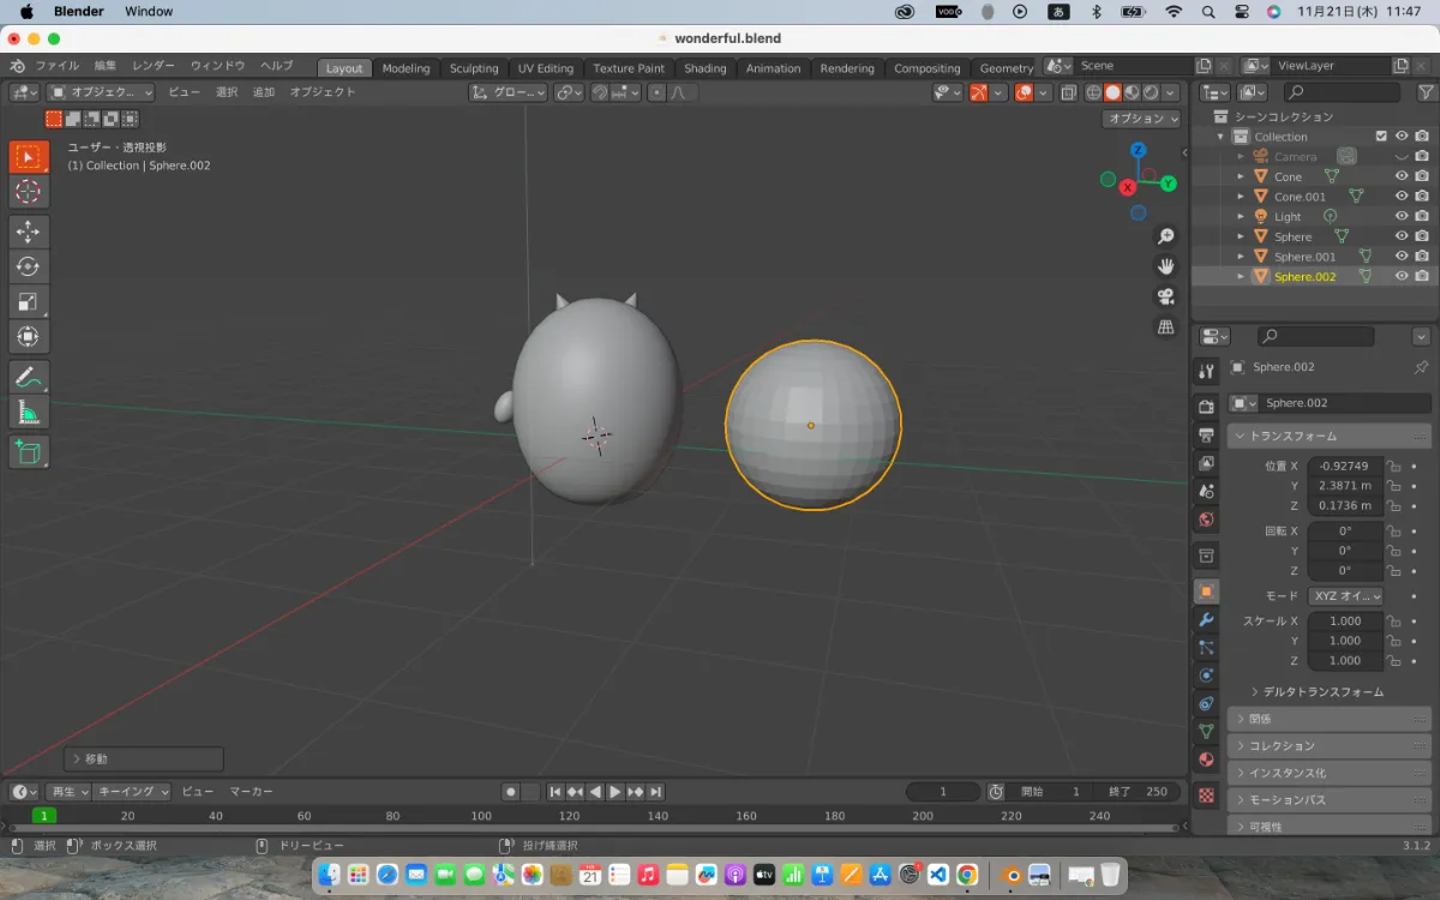Toggle visibility of Sphere.001 in outliner
The image size is (1440, 900).
tap(1401, 257)
